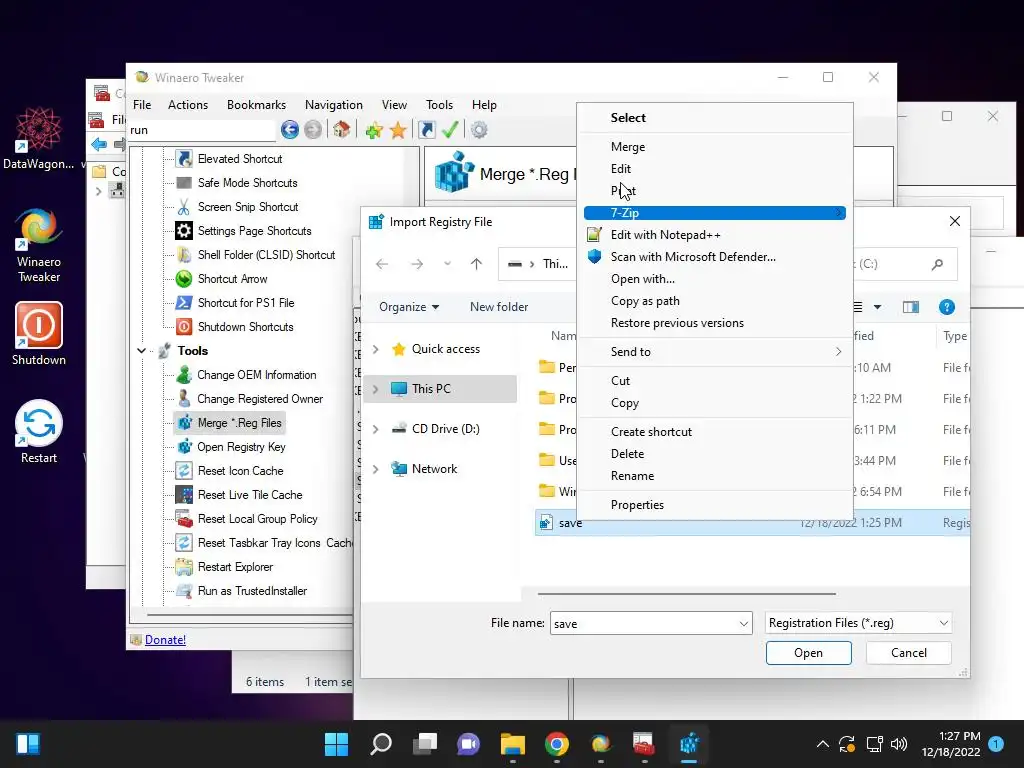The height and width of the screenshot is (768, 1024).
Task: Select Screen Snip Shortcut entry
Action: click(x=248, y=207)
